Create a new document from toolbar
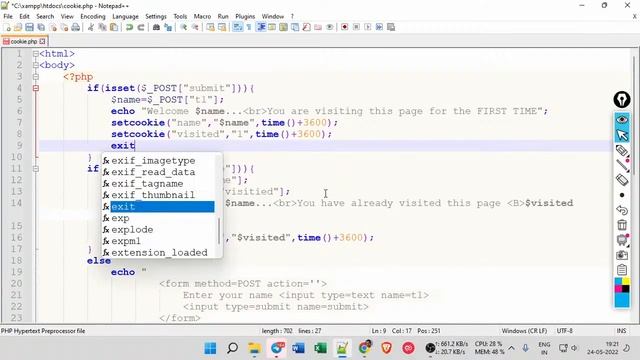Image resolution: width=640 pixels, height=360 pixels. tap(7, 27)
